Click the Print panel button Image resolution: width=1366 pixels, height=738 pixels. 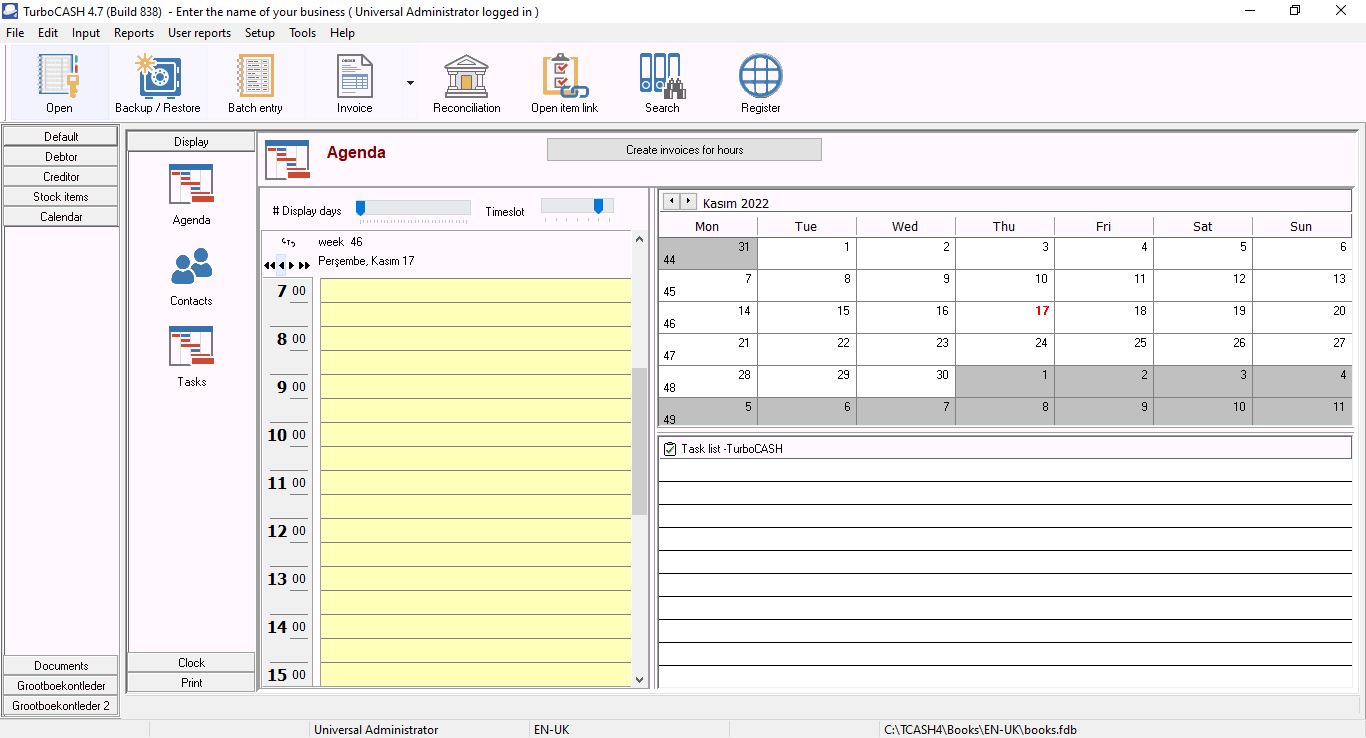(191, 682)
